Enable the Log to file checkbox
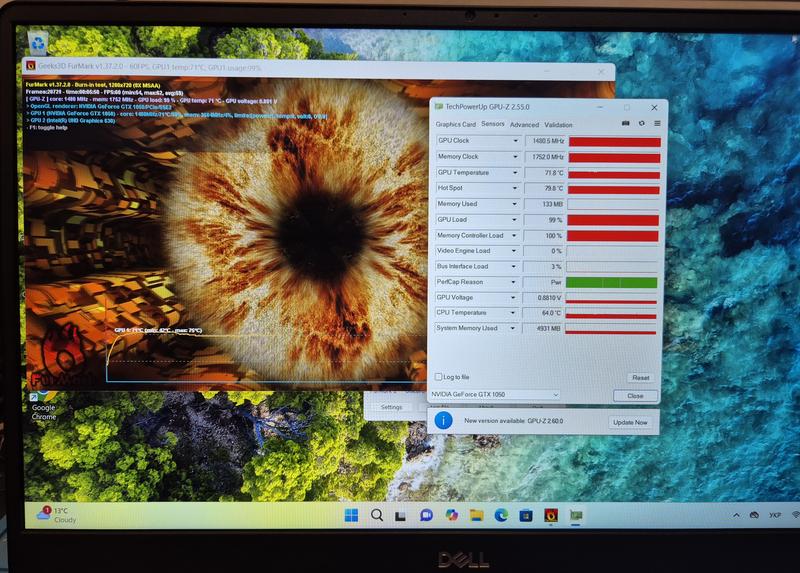This screenshot has width=800, height=573. (440, 377)
